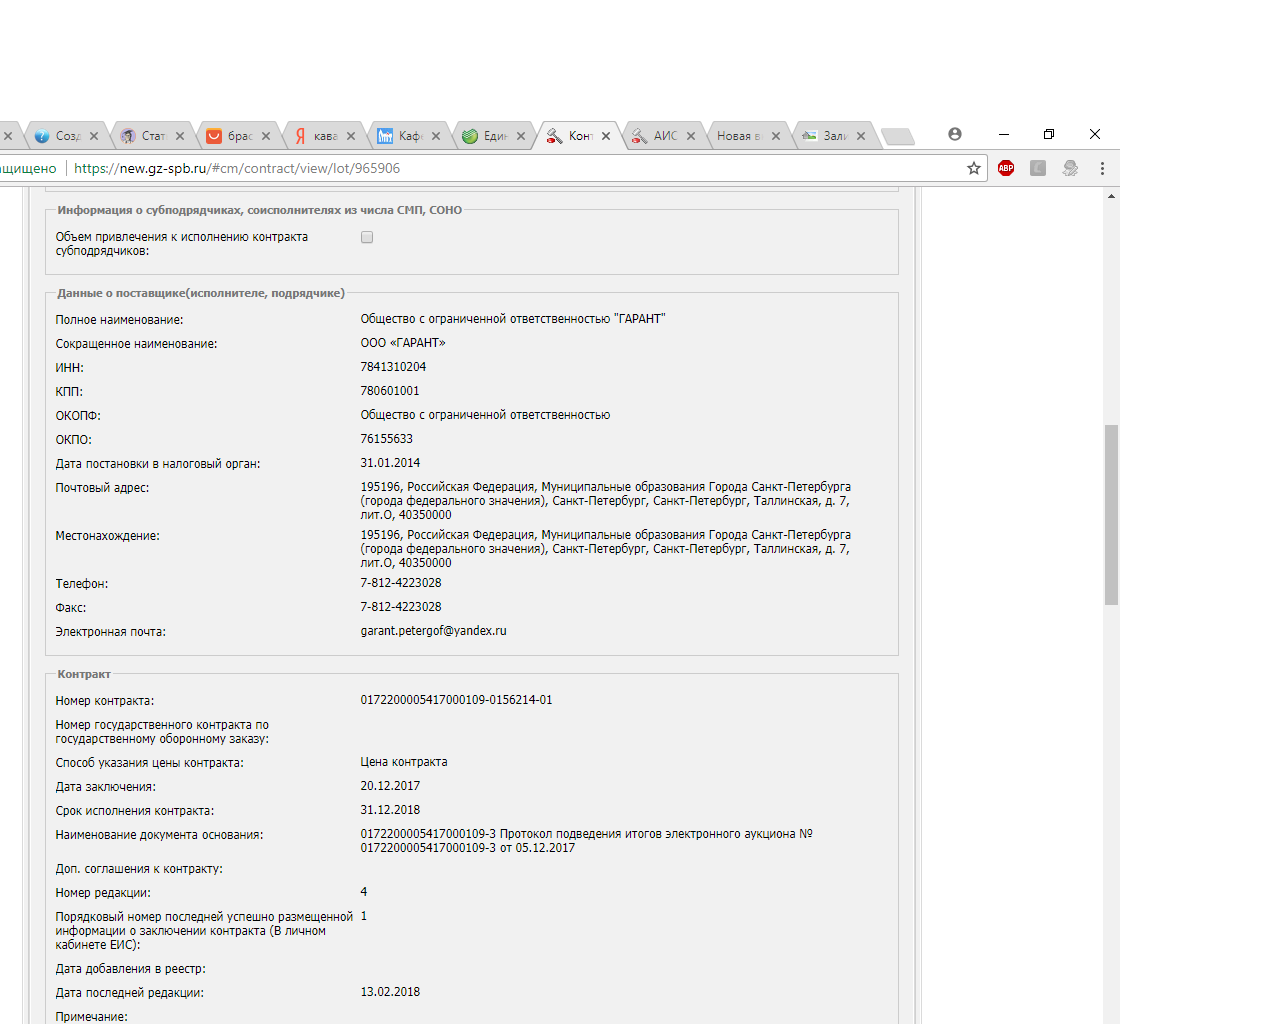
Task: Click the 'Местонахождение' address value
Action: point(606,549)
